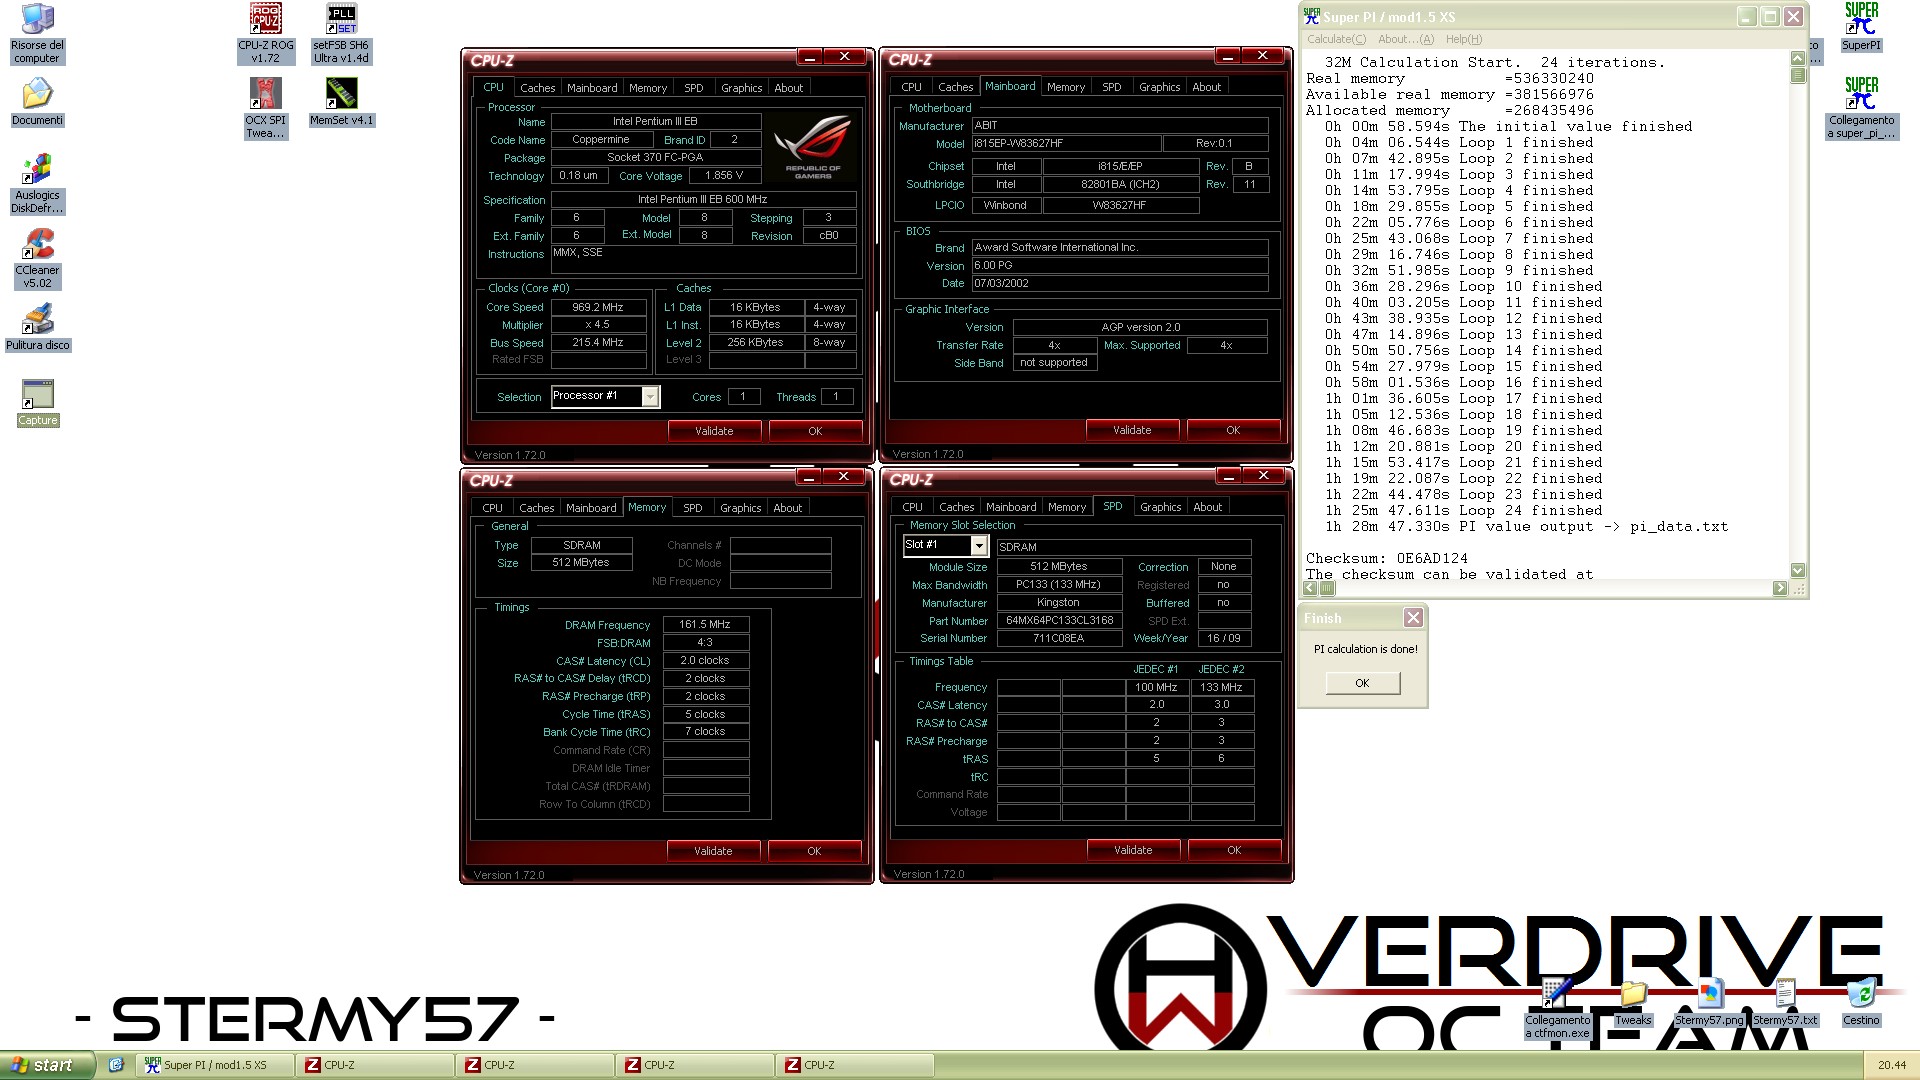Click OK in PI calculation done dialog
The image size is (1920, 1080).
tap(1362, 683)
